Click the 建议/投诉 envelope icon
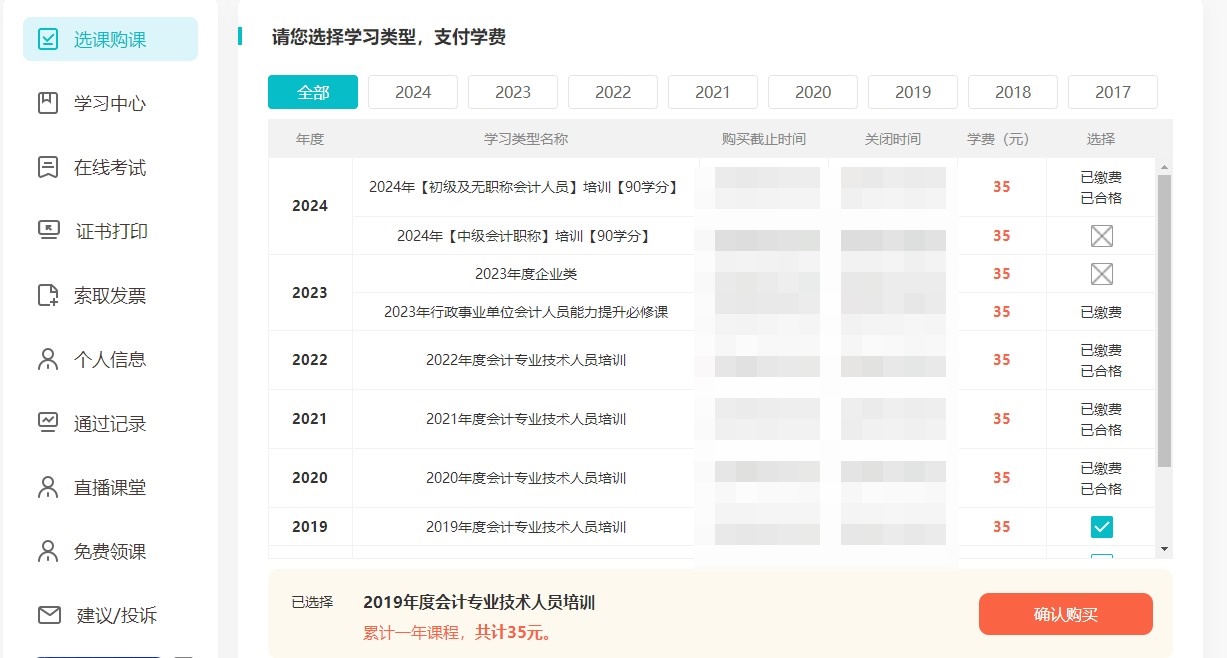This screenshot has height=658, width=1227. point(48,615)
